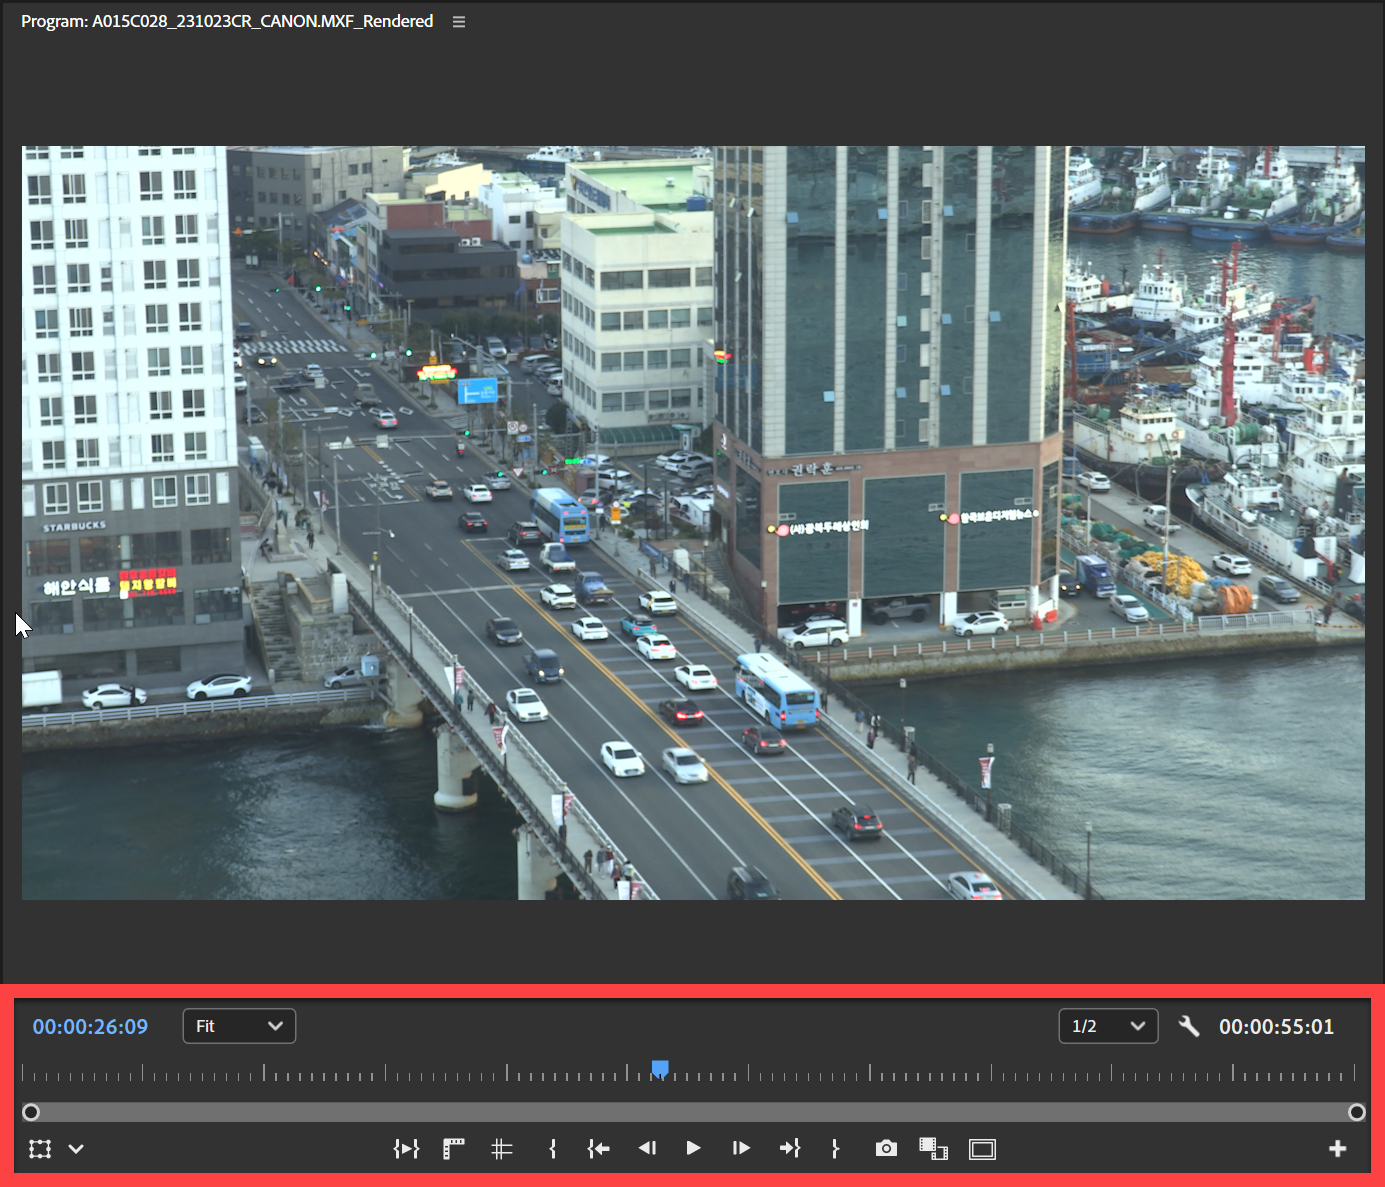This screenshot has height=1187, width=1385.
Task: Select the Step Back icon
Action: pos(647,1148)
